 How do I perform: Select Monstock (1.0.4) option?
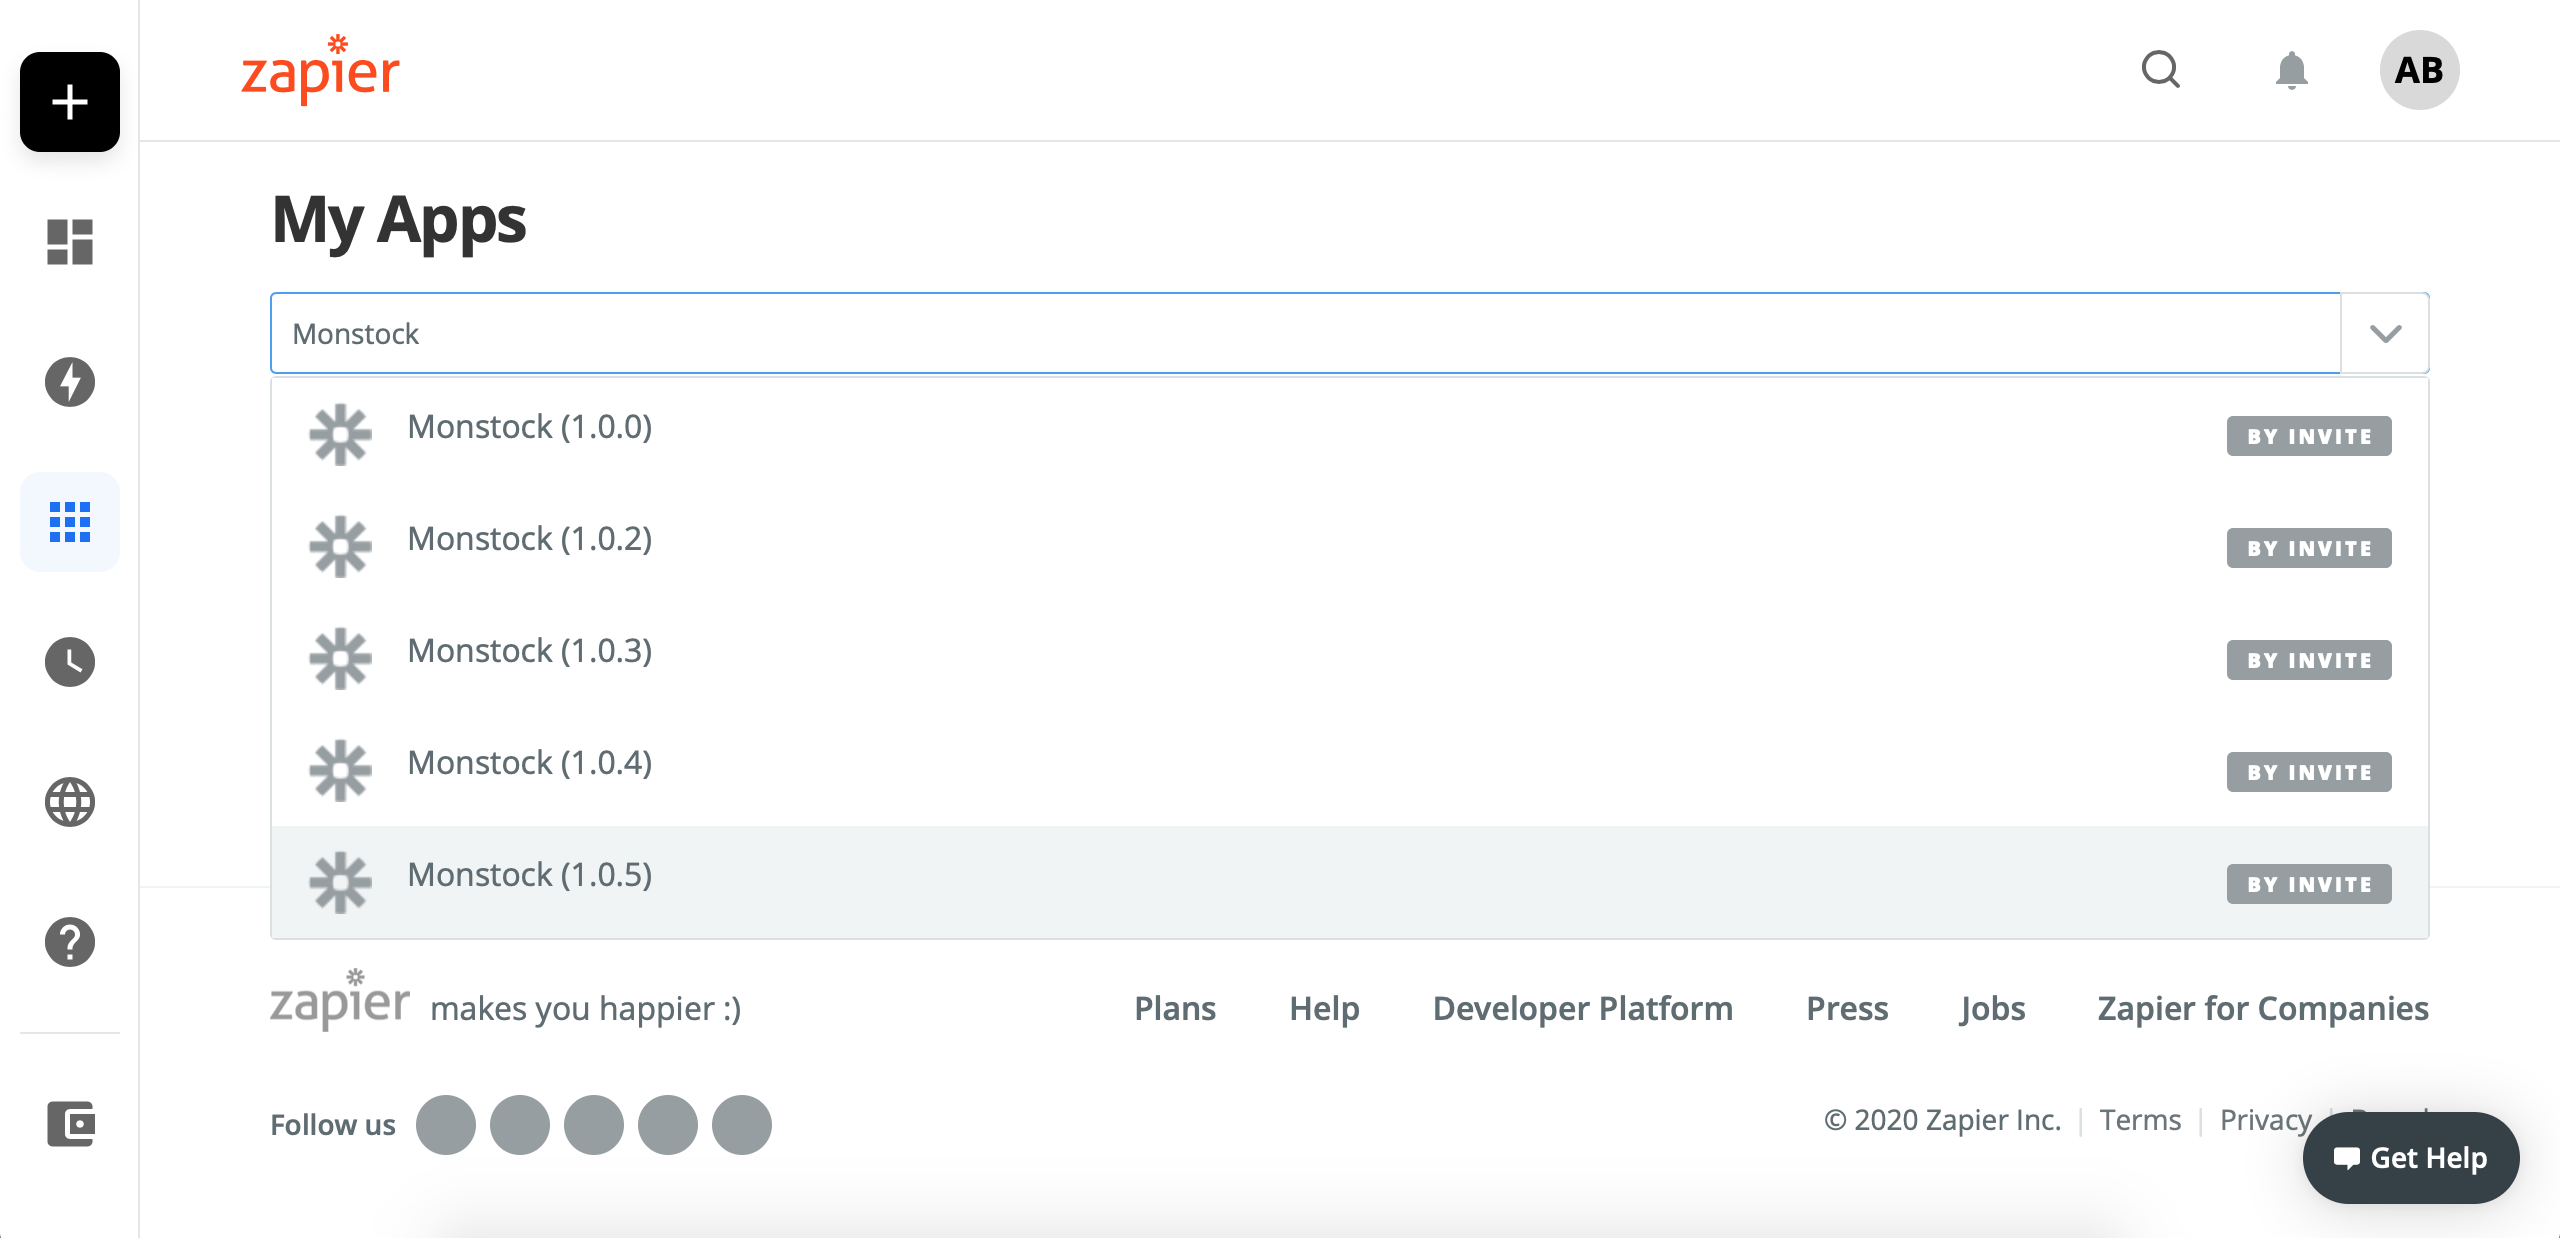pyautogui.click(x=1350, y=770)
